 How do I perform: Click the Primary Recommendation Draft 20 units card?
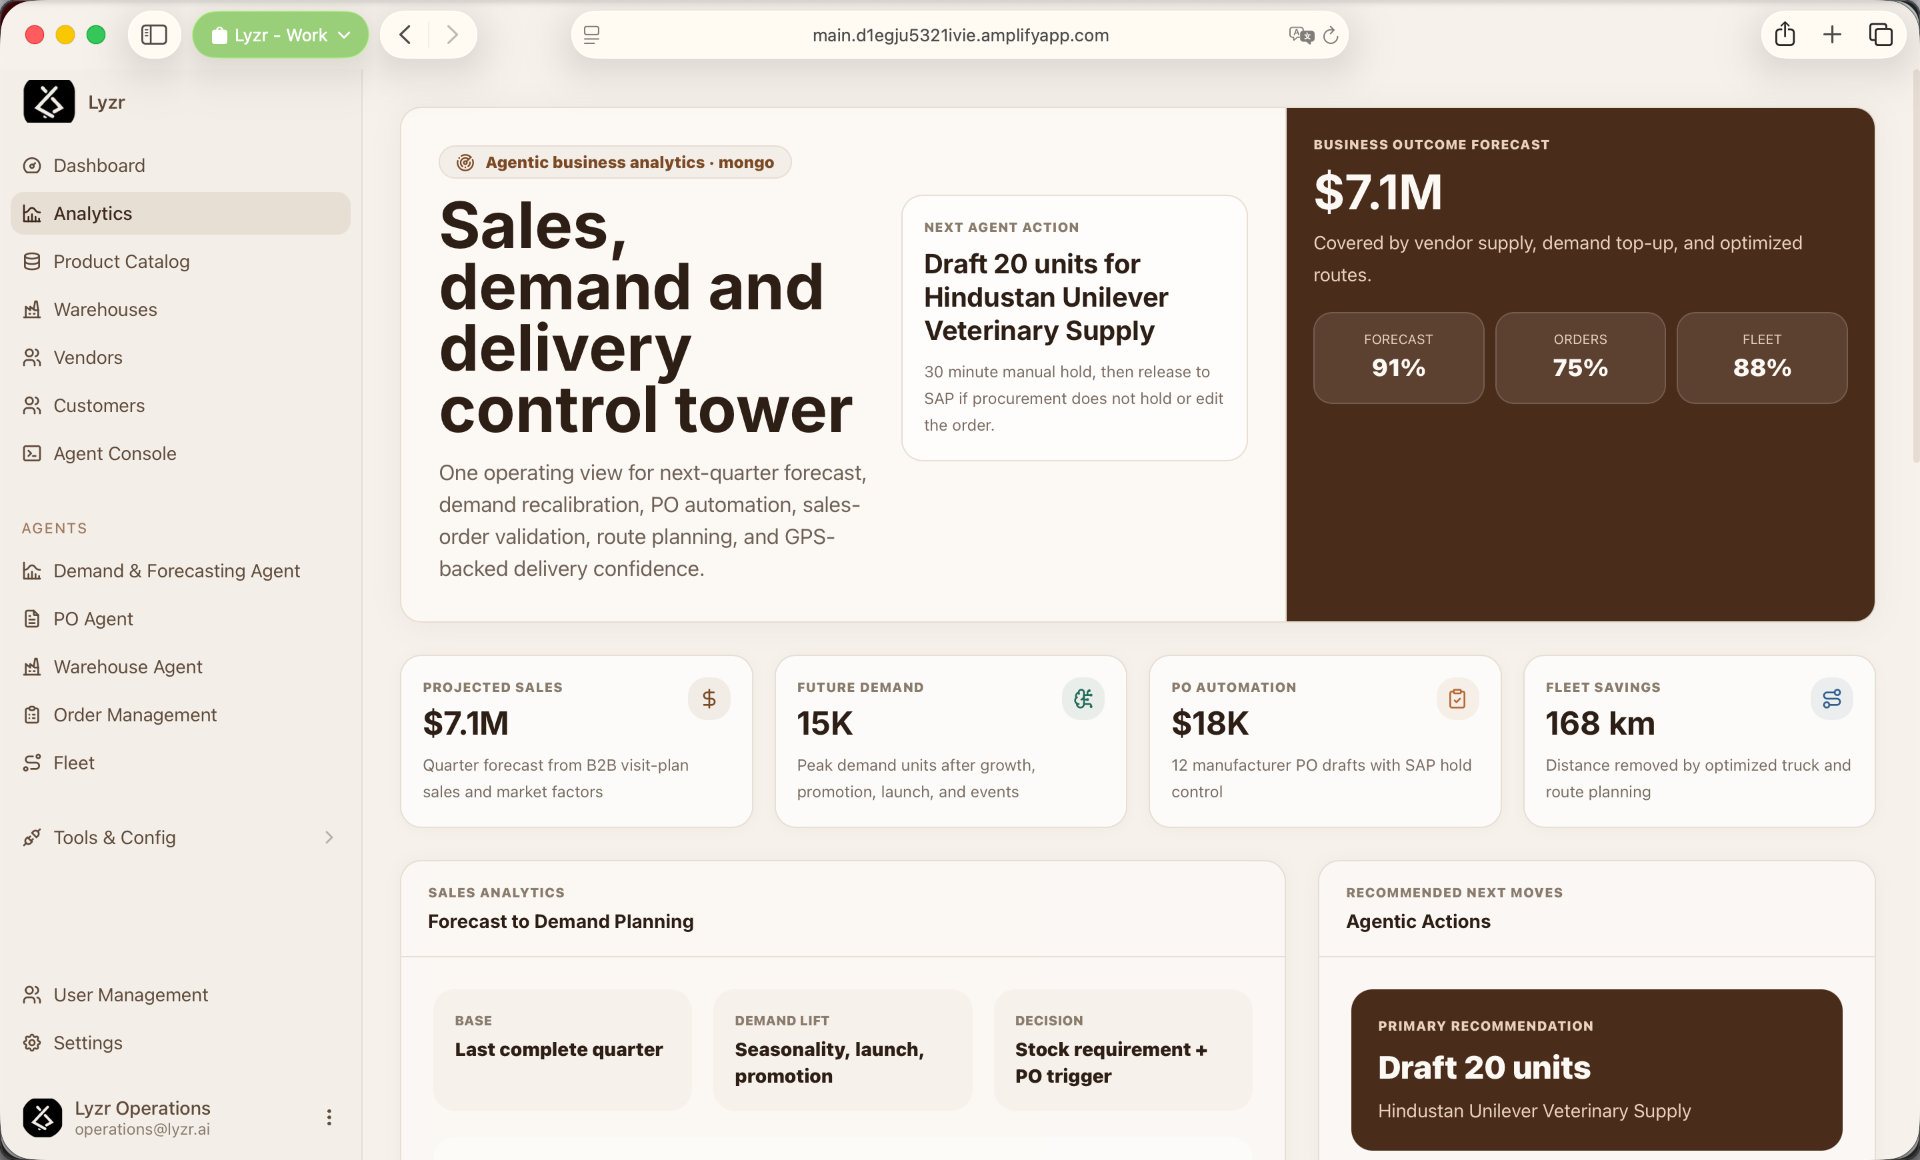[x=1596, y=1070]
